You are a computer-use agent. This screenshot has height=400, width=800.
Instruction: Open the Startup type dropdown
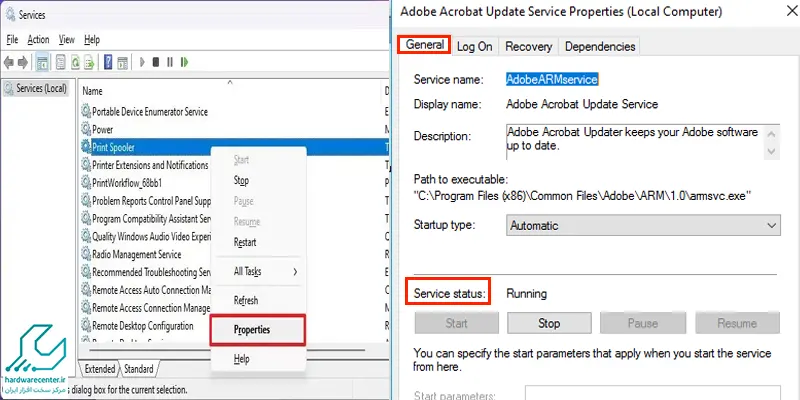pos(643,225)
